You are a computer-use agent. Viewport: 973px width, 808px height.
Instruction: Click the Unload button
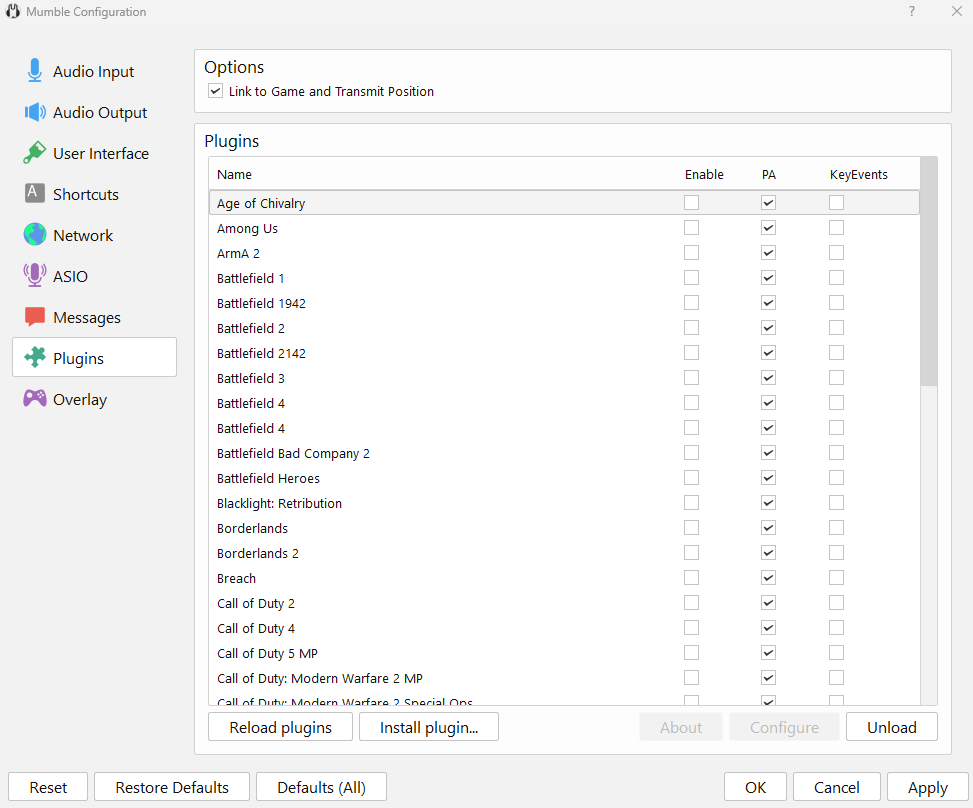point(891,727)
